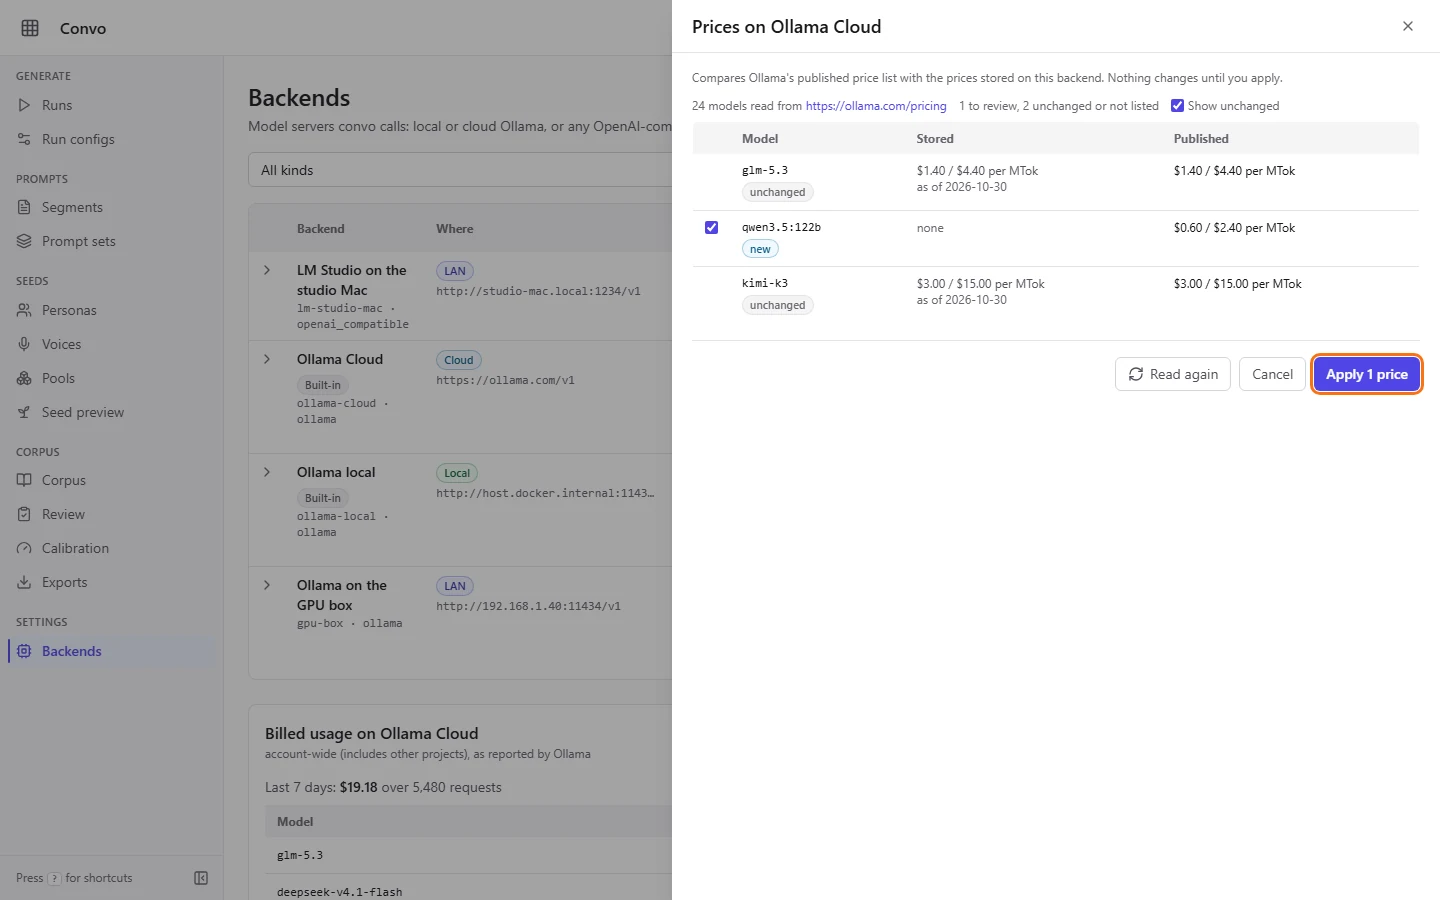Collapse the sidebar with the panel icon
The height and width of the screenshot is (900, 1440).
tap(201, 878)
